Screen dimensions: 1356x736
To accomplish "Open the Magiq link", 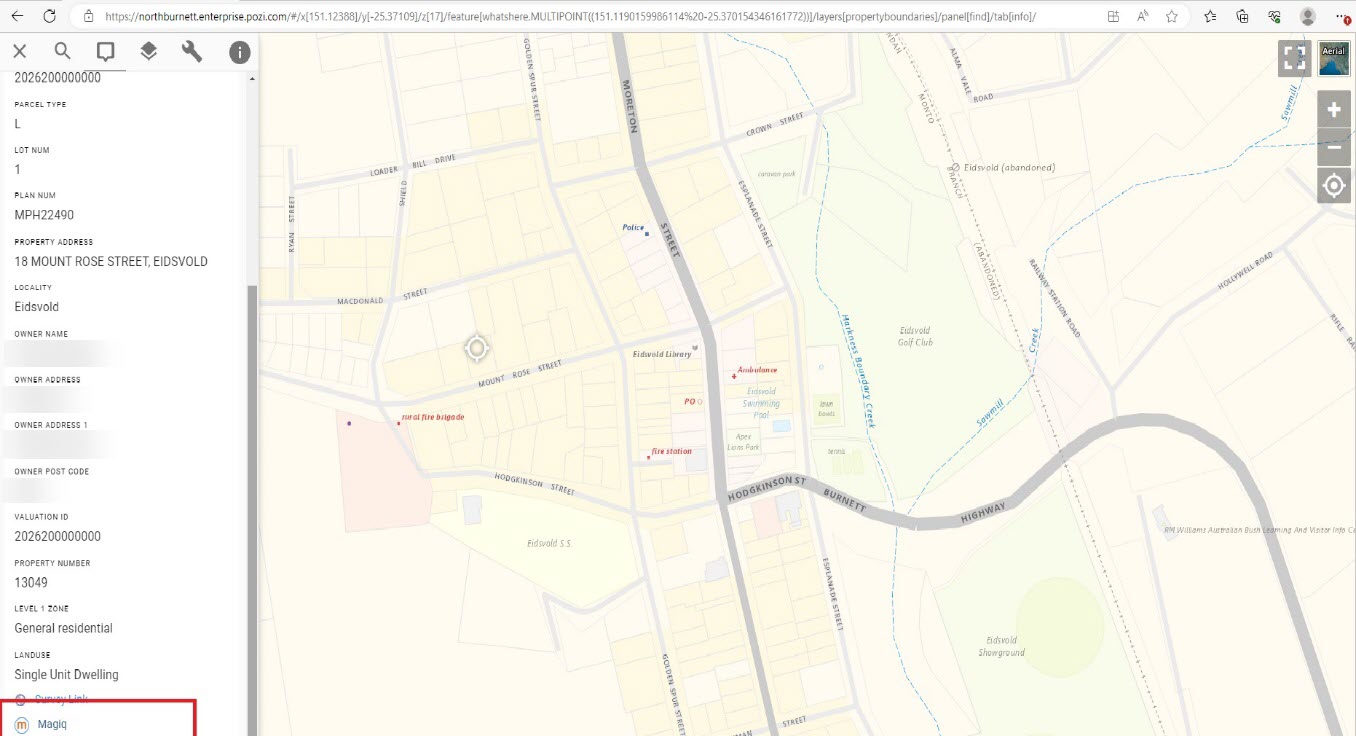I will click(x=52, y=724).
